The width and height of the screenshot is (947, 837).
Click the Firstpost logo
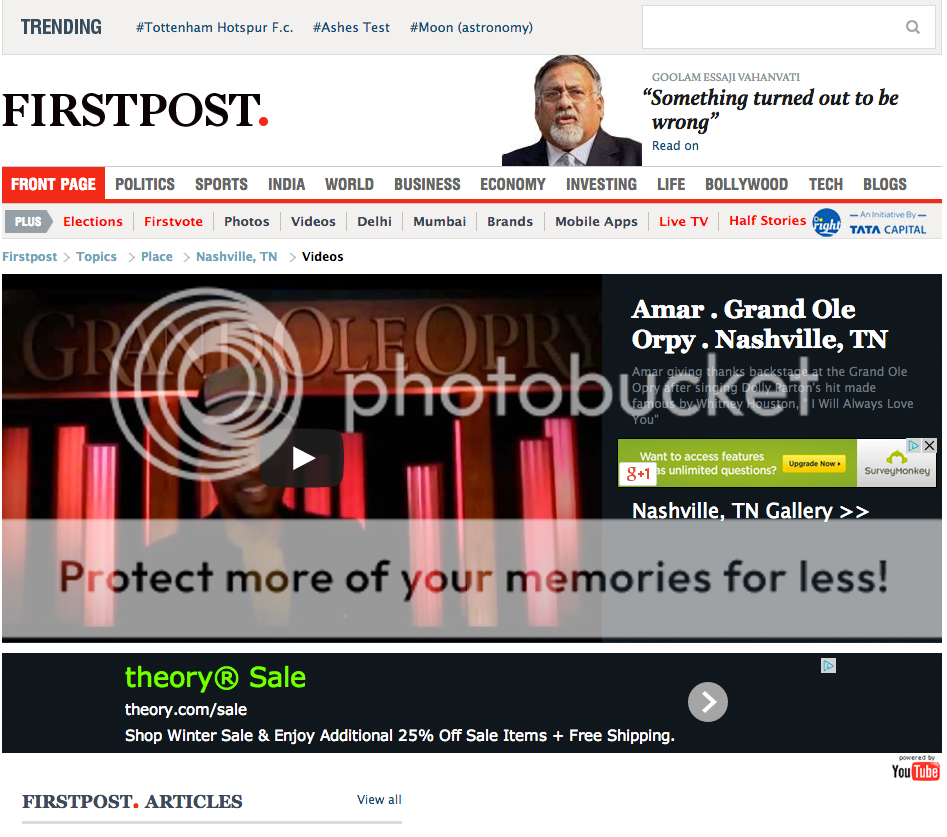tap(135, 111)
